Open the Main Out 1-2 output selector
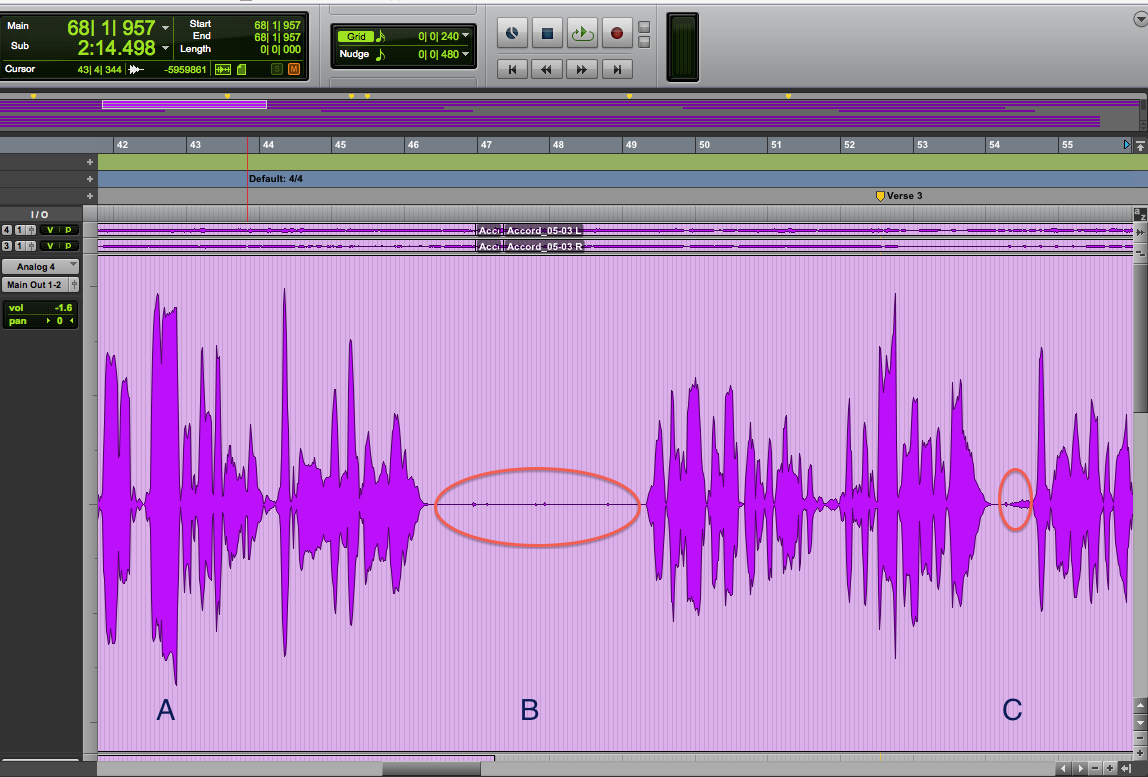 34,285
